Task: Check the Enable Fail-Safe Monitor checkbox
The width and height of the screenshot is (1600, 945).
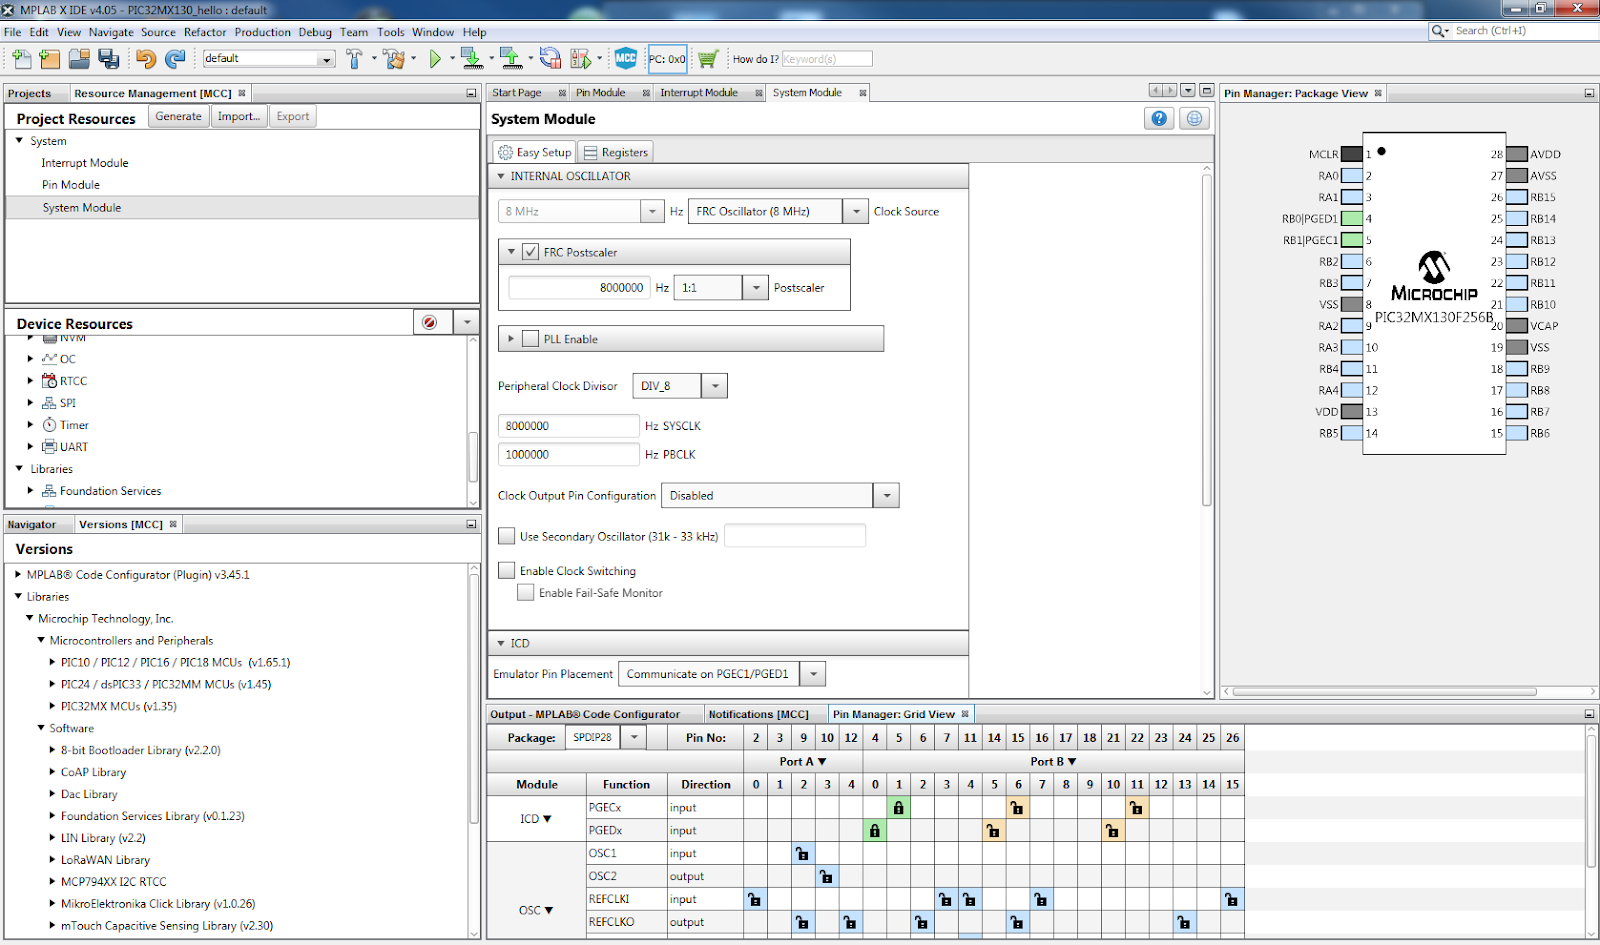Action: (x=526, y=593)
